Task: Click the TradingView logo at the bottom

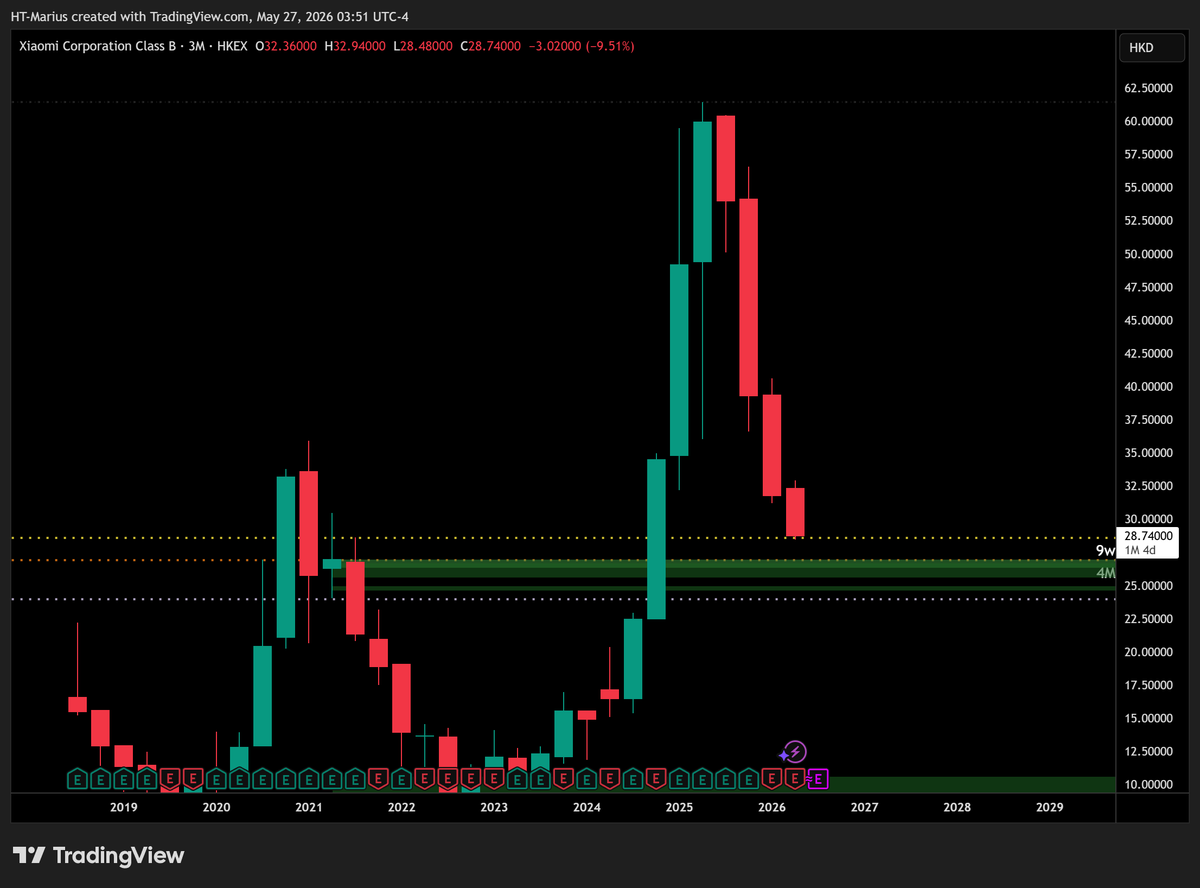Action: tap(98, 855)
